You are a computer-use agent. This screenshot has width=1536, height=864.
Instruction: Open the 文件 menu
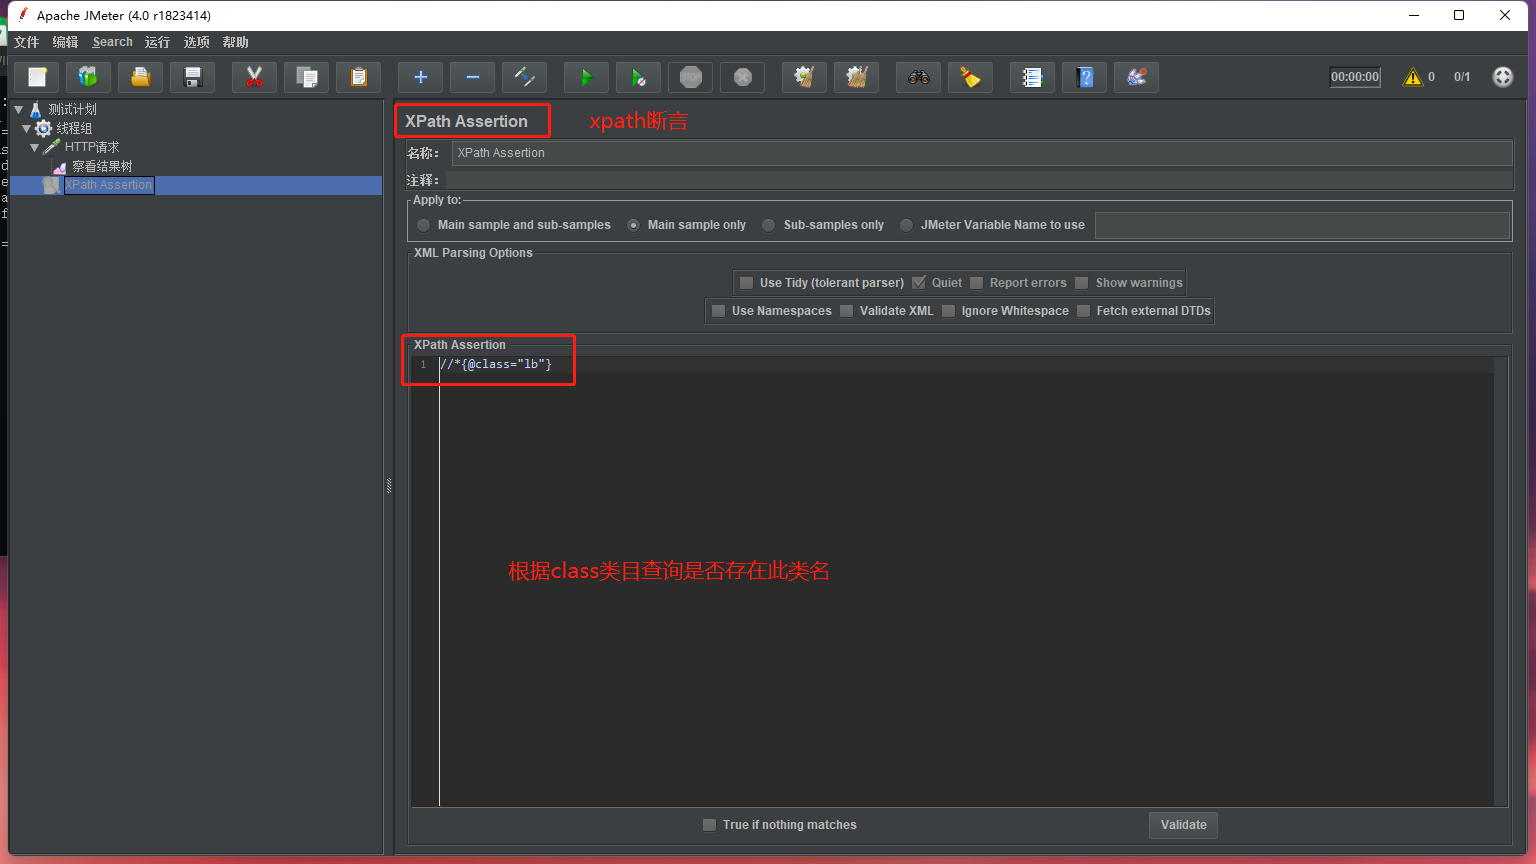[x=27, y=42]
